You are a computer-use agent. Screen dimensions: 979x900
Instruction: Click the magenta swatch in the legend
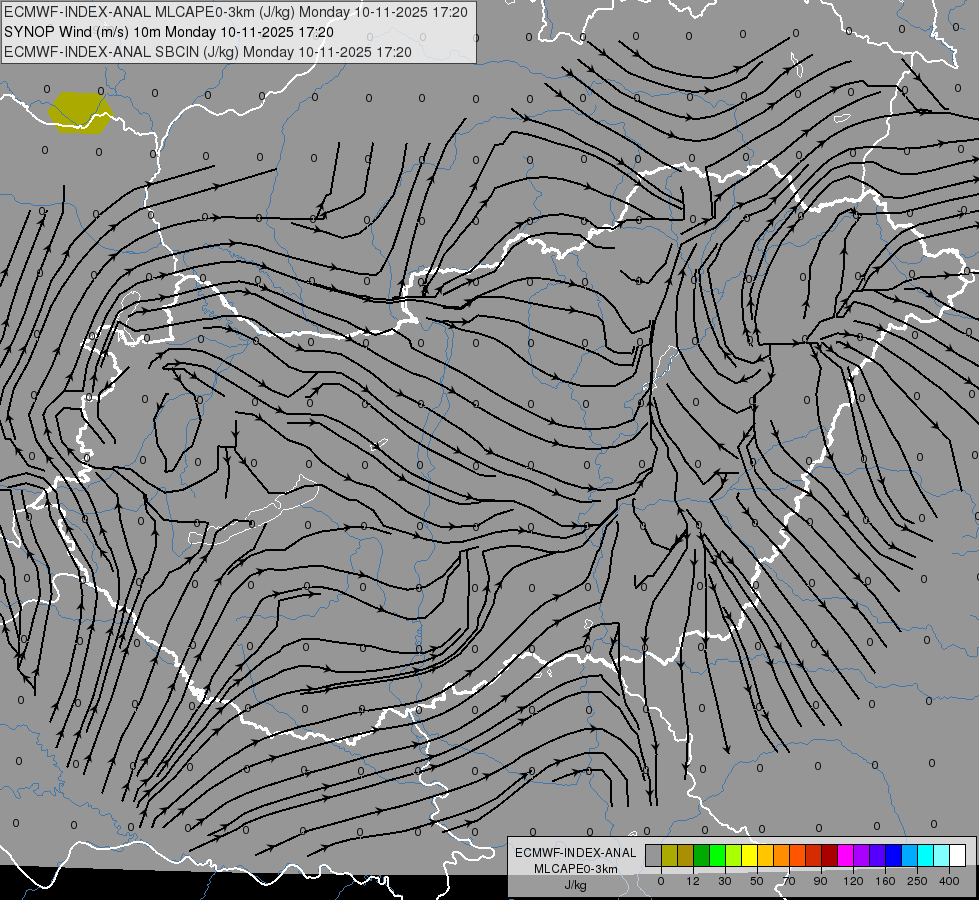pyautogui.click(x=845, y=856)
